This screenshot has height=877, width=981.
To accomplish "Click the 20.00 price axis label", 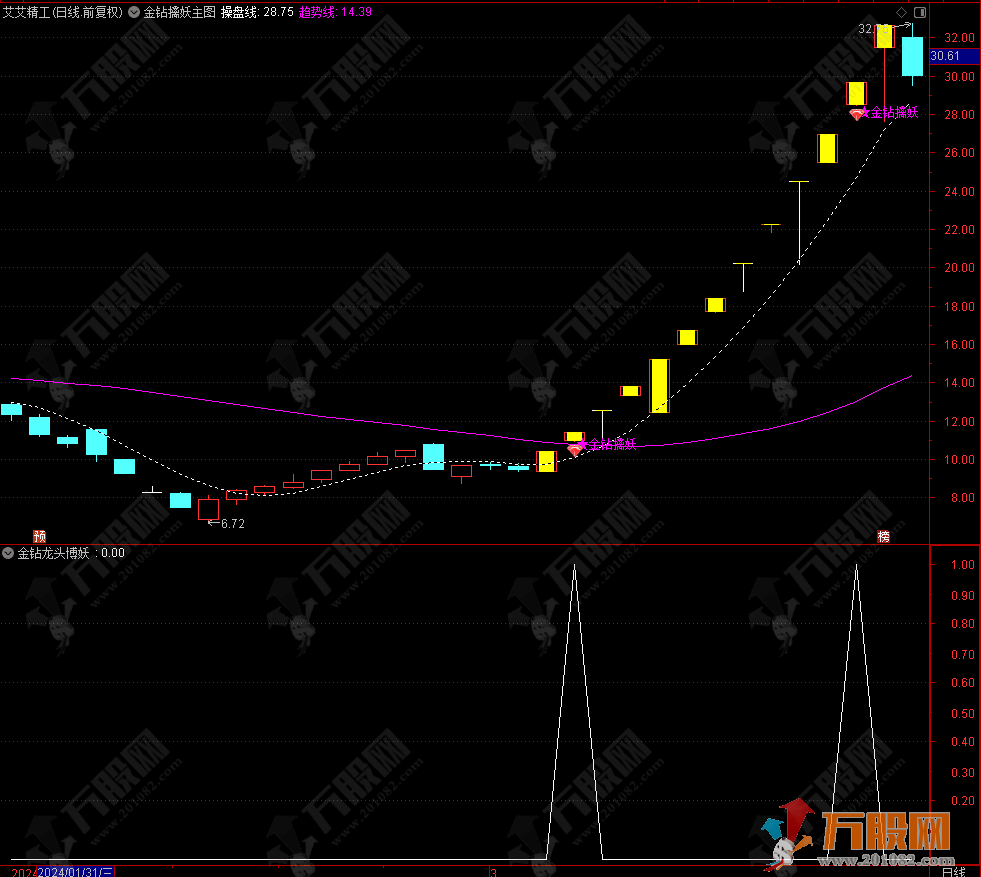I will (959, 268).
